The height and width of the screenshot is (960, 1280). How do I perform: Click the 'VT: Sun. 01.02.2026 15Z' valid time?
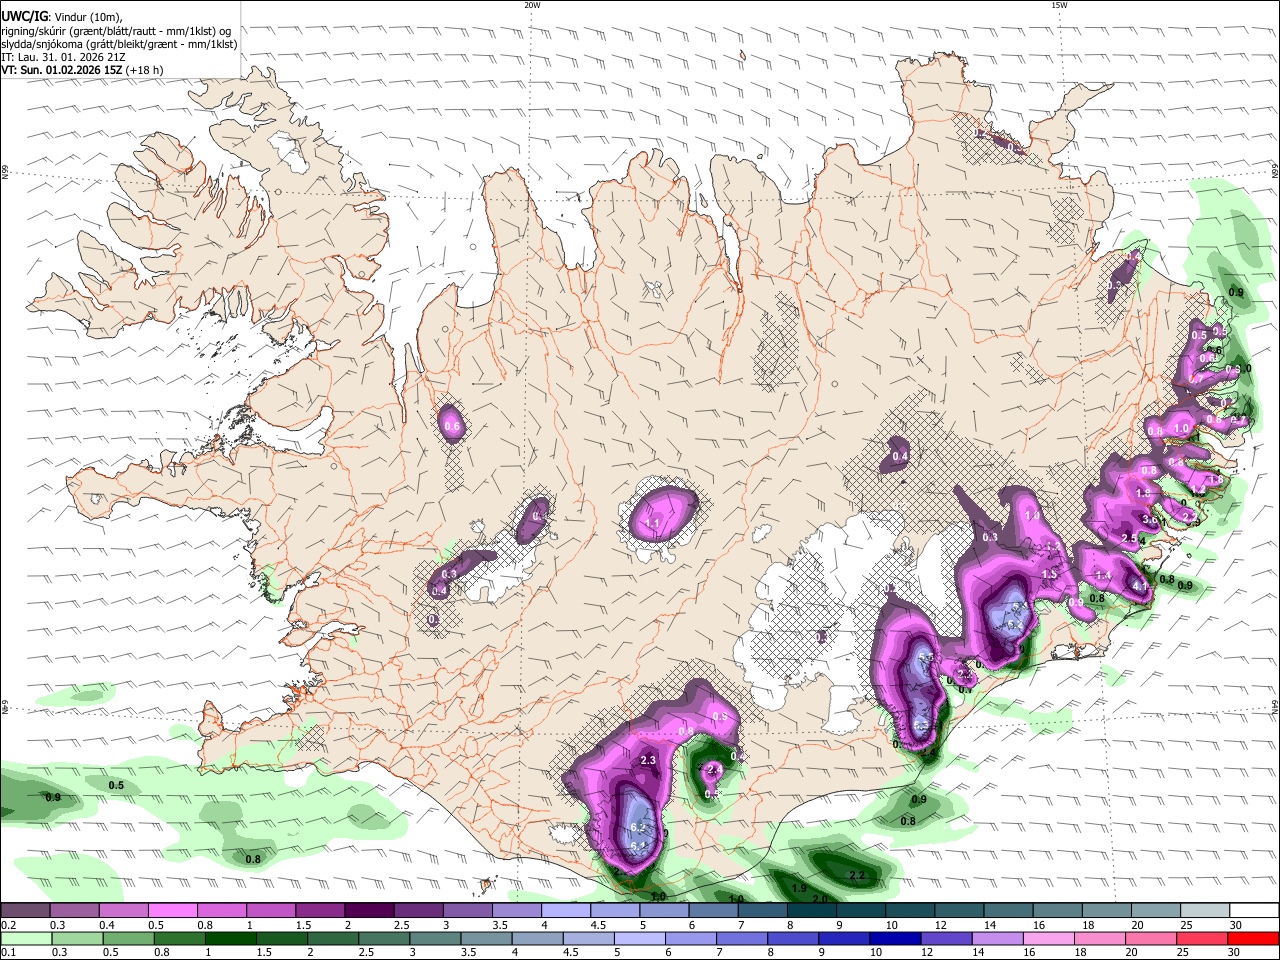pos(62,70)
